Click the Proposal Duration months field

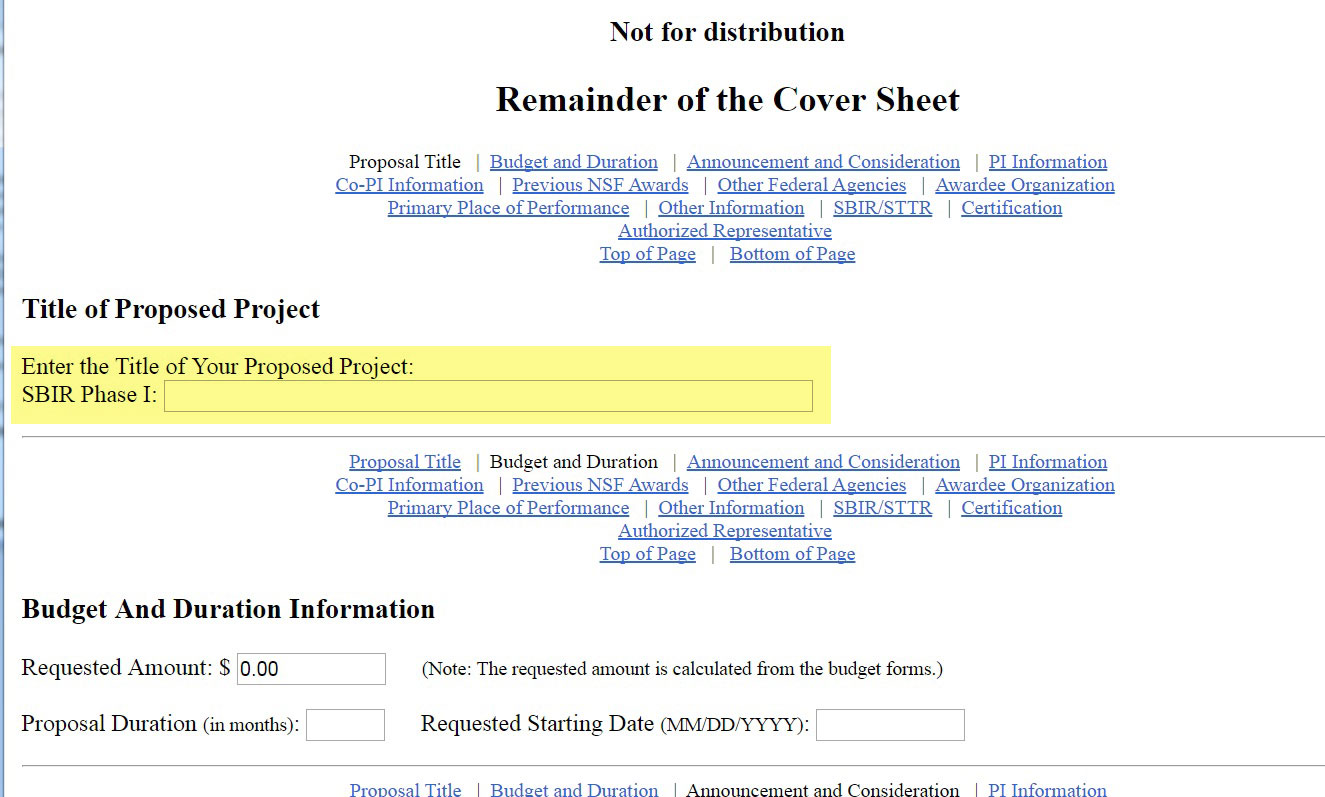pyautogui.click(x=345, y=725)
